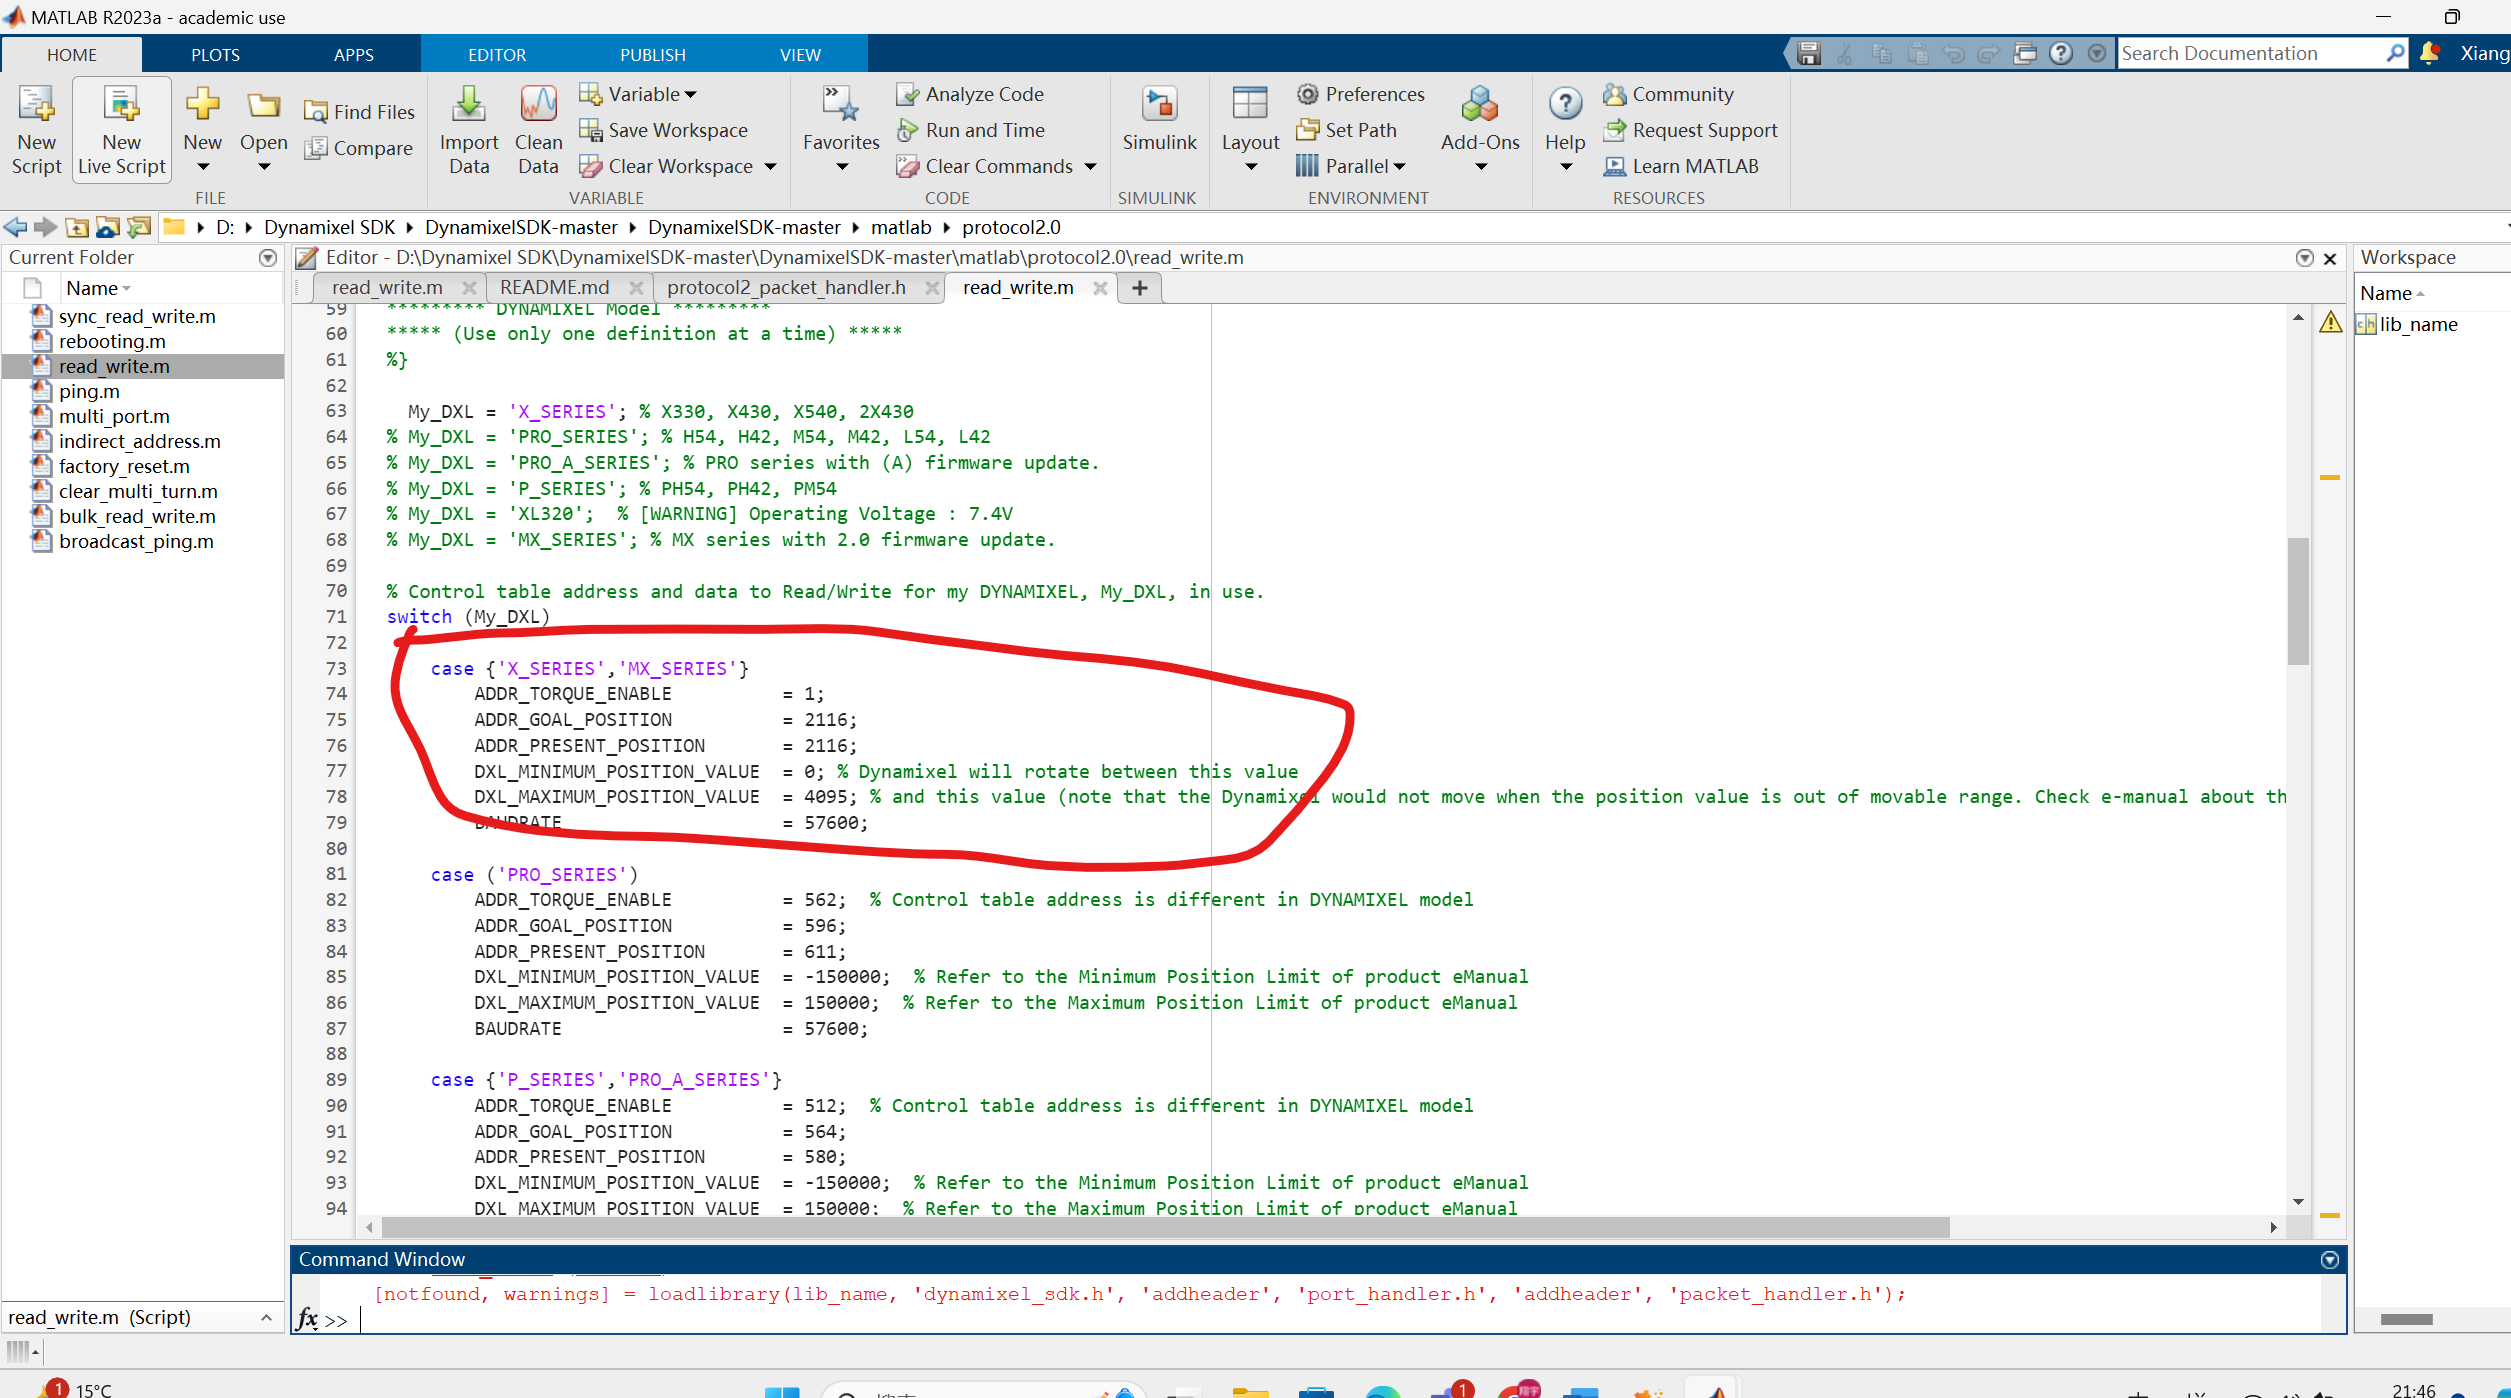Select protocol2_packet_handler.h editor tab

pyautogui.click(x=786, y=288)
